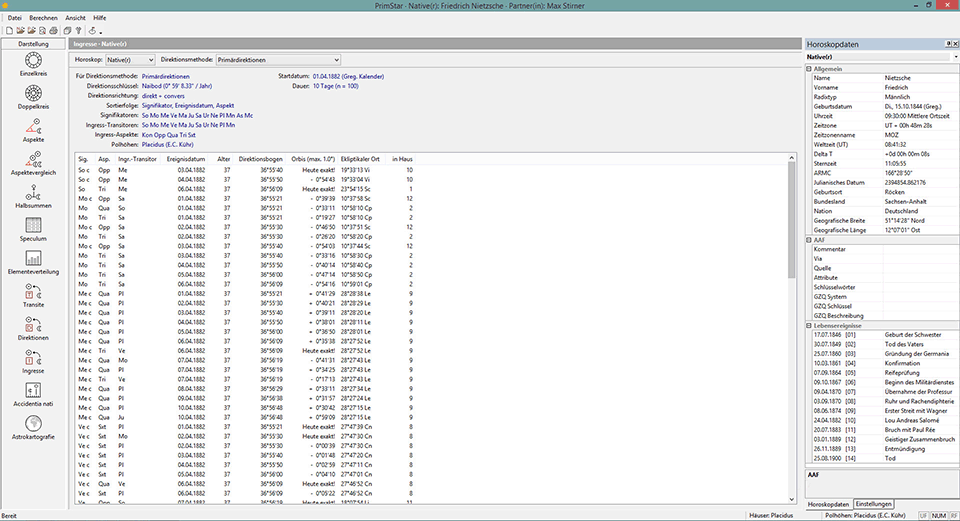Click the chart export toolbar icon
This screenshot has height=521, width=960.
point(92,31)
